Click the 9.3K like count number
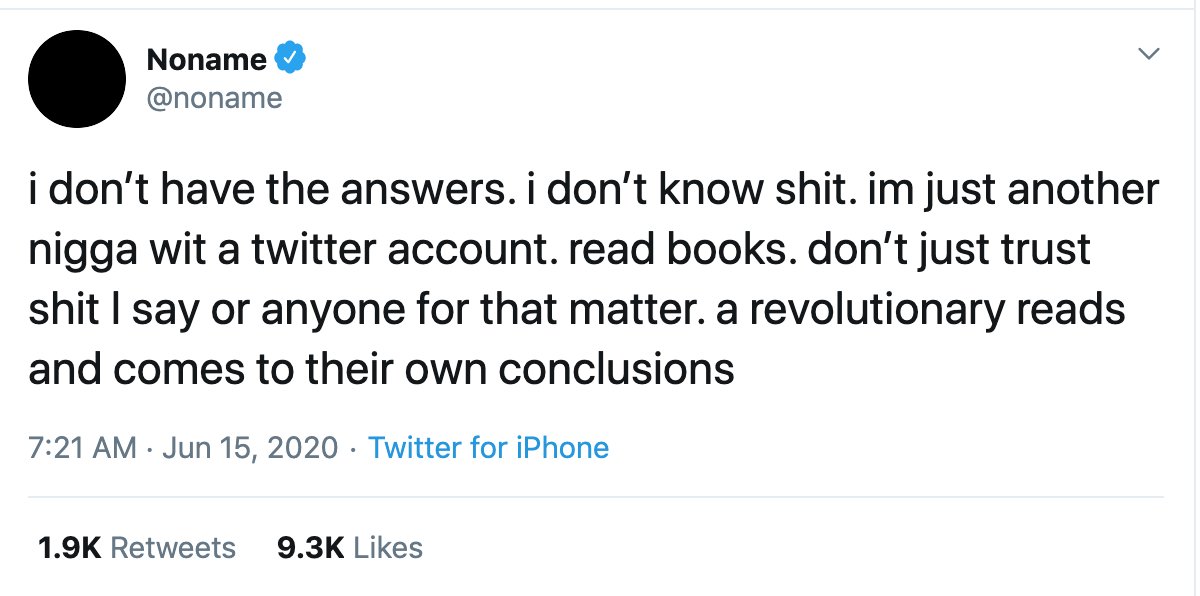This screenshot has height=596, width=1200. 309,547
